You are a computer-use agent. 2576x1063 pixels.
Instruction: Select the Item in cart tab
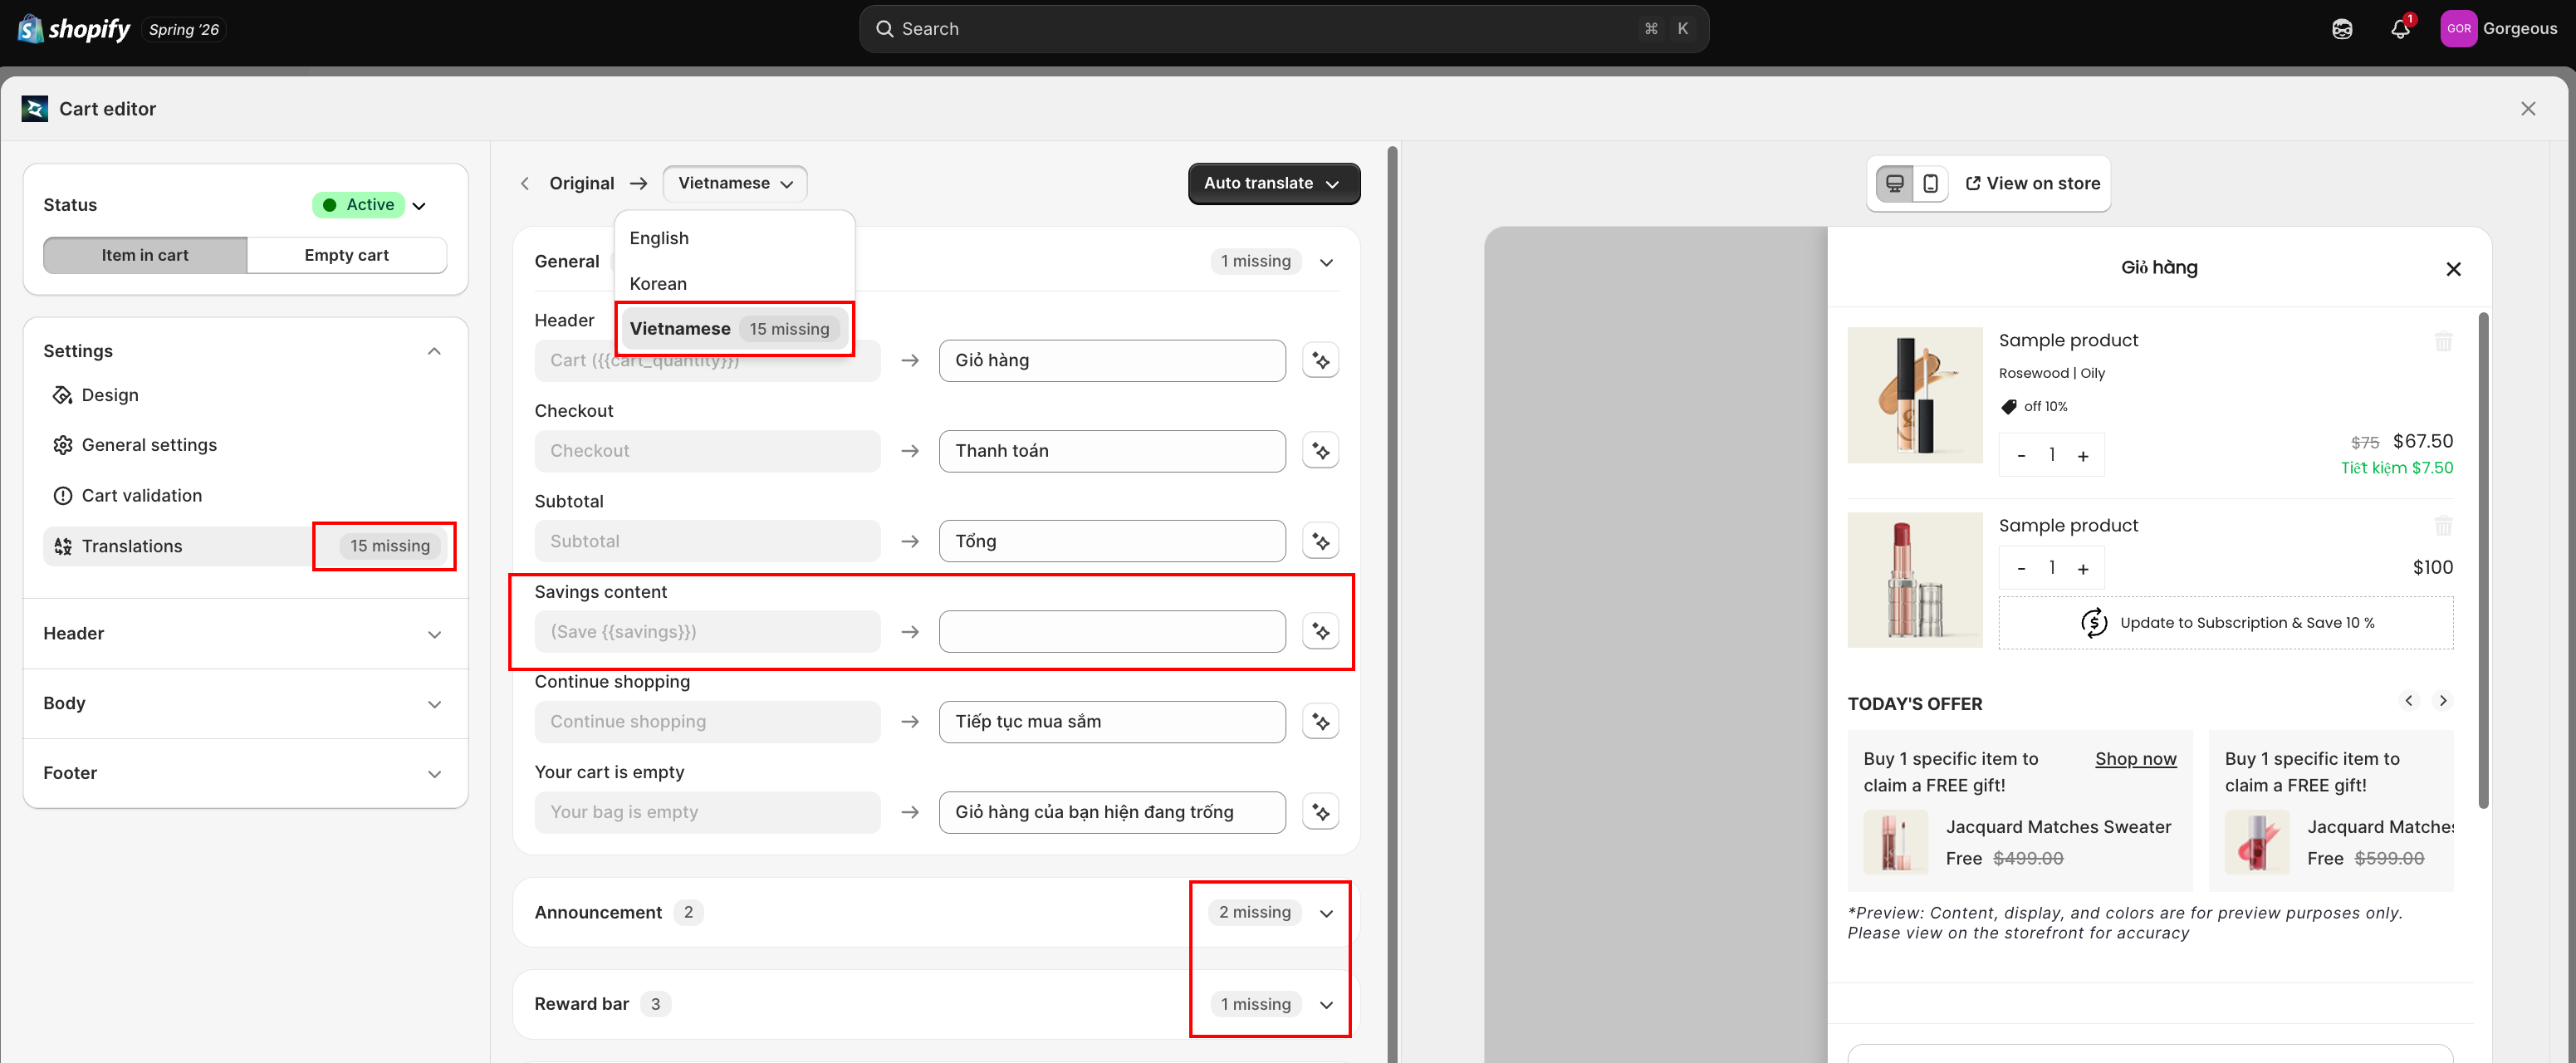click(145, 255)
